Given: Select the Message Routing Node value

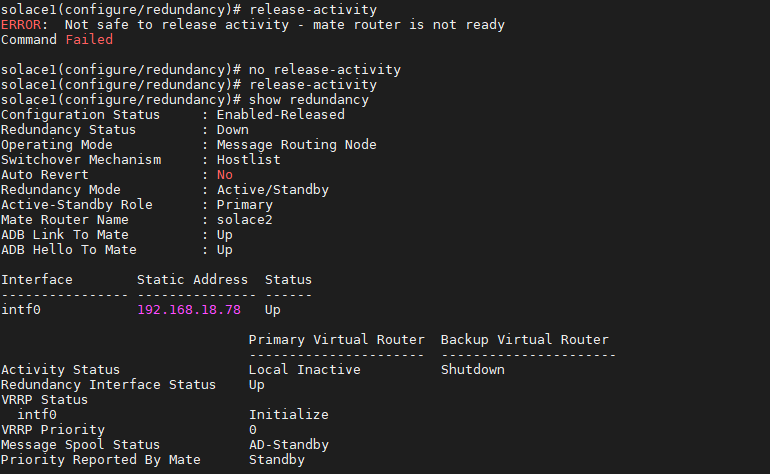Looking at the screenshot, I should tap(296, 145).
